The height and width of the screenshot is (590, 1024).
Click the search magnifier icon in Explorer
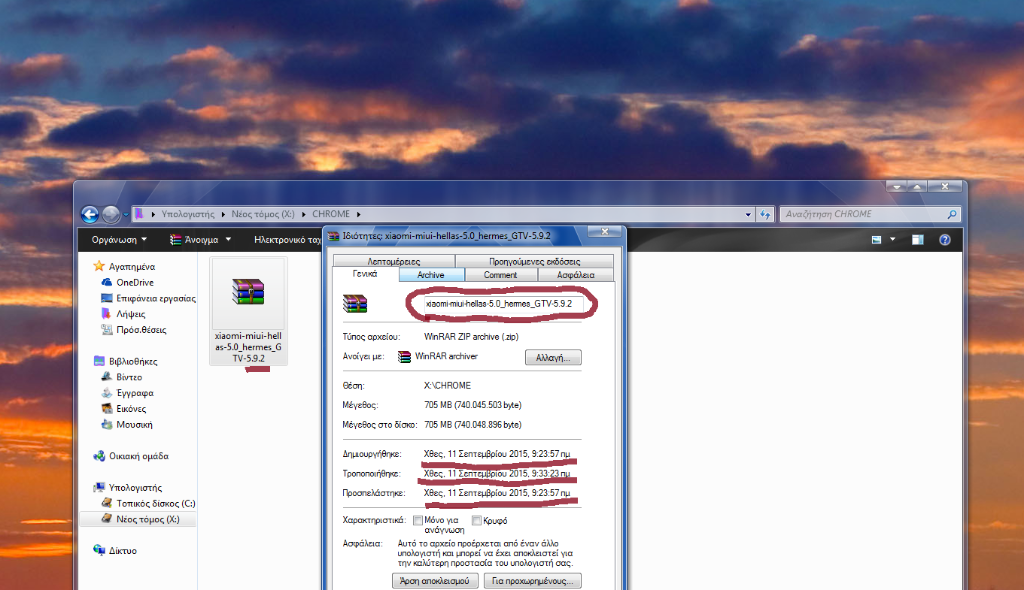pos(952,214)
